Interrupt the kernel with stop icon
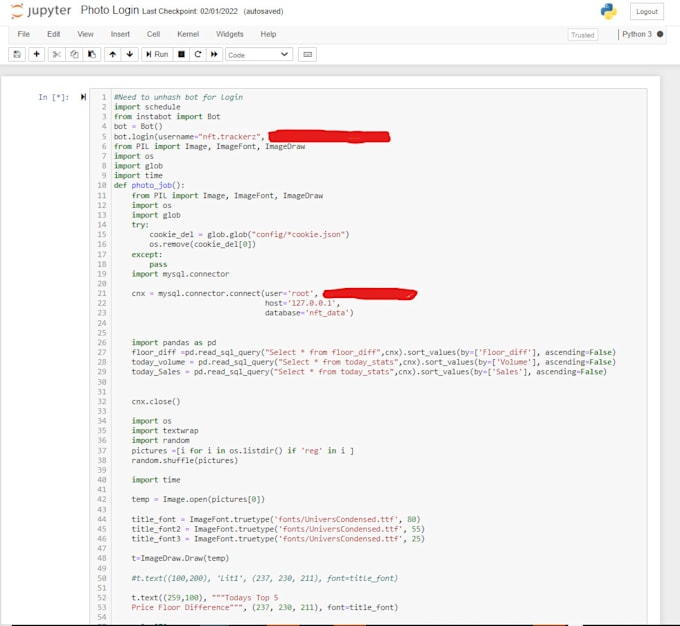The height and width of the screenshot is (626, 680). coord(181,54)
